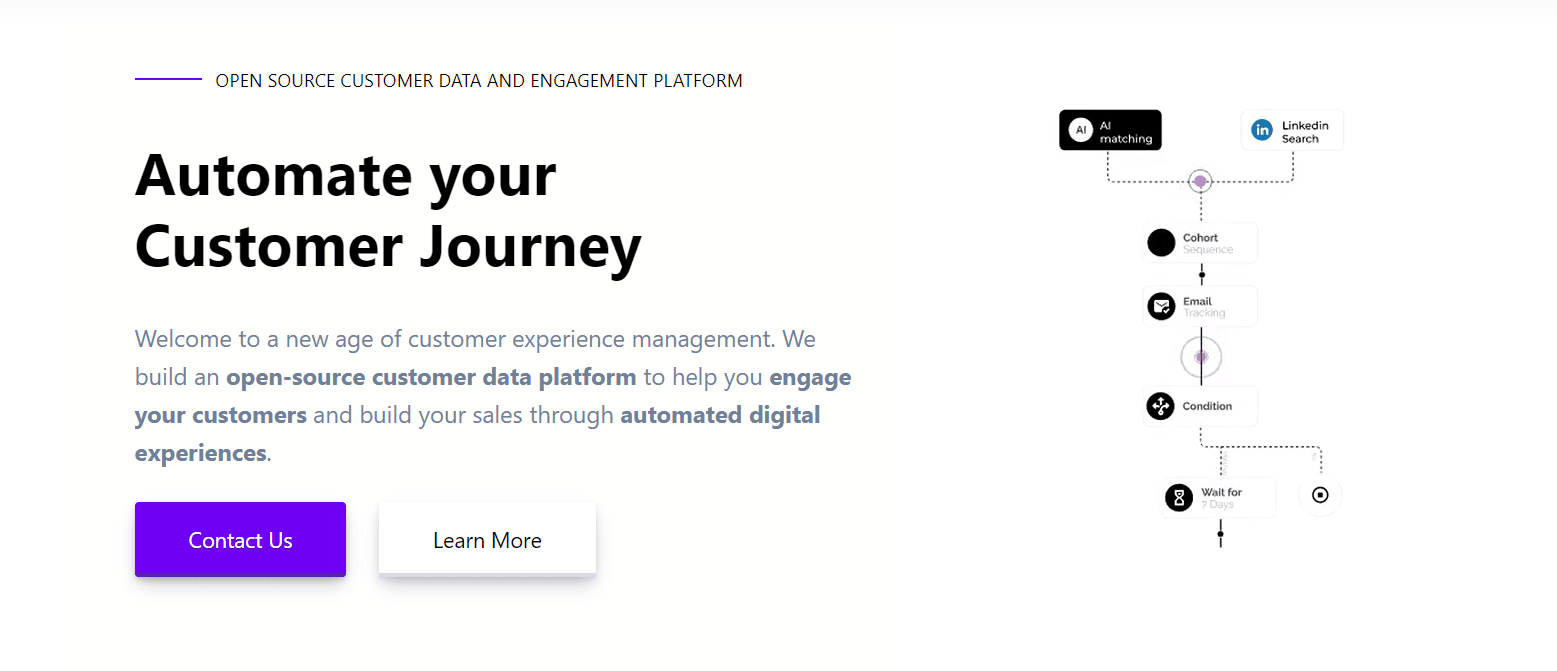Select the Condition node card
This screenshot has width=1557, height=671.
(x=1200, y=406)
